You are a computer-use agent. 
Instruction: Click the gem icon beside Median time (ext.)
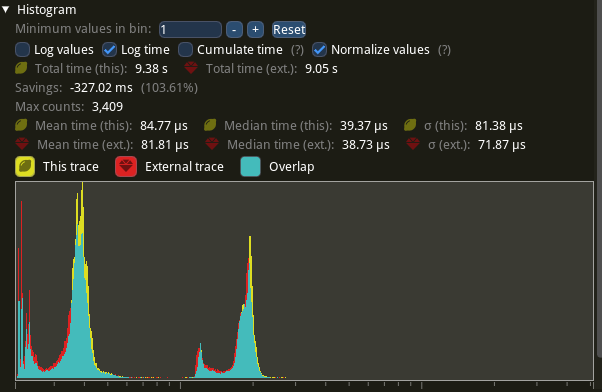[212, 144]
